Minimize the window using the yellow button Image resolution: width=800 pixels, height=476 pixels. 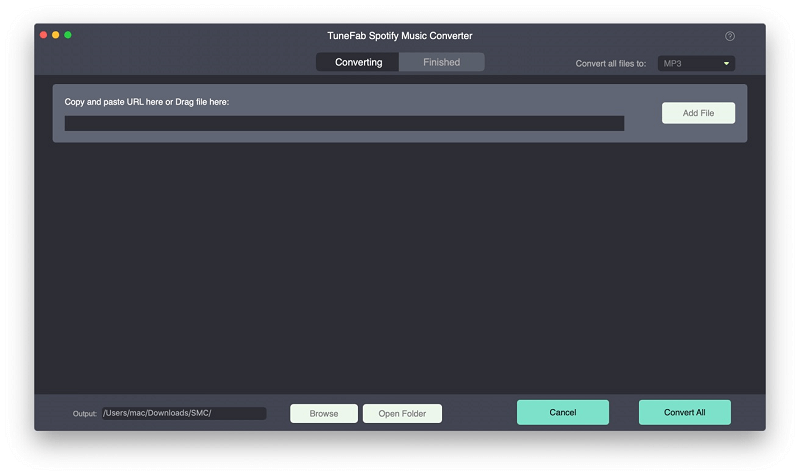pos(56,35)
